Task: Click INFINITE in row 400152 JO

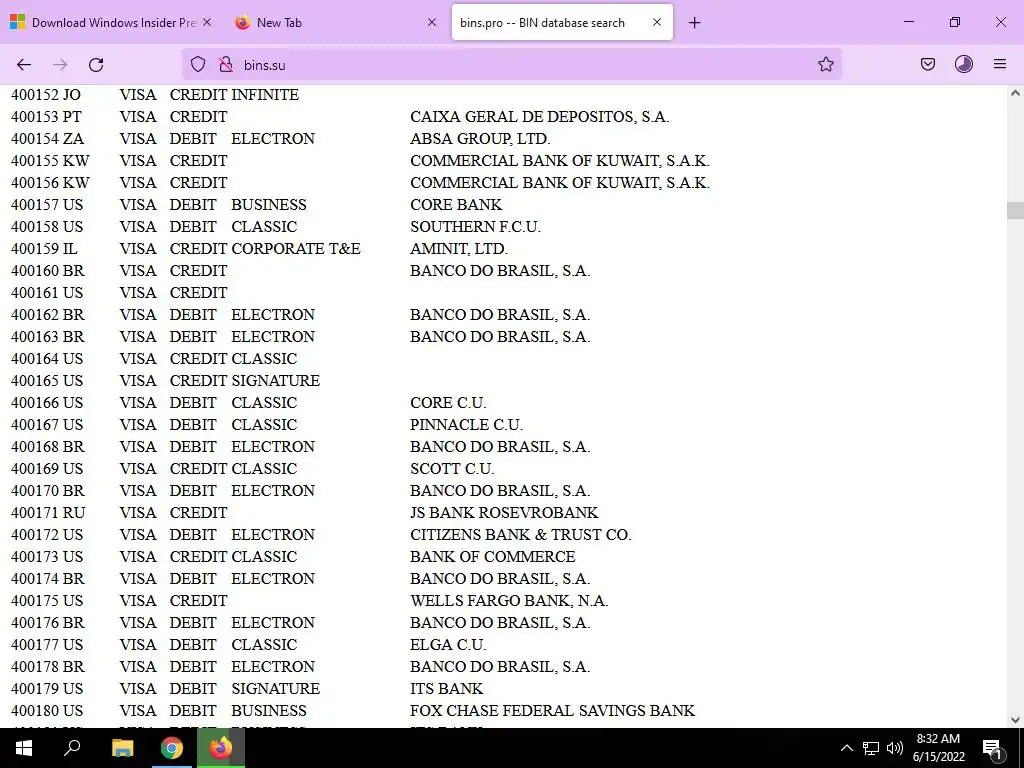Action: point(265,95)
